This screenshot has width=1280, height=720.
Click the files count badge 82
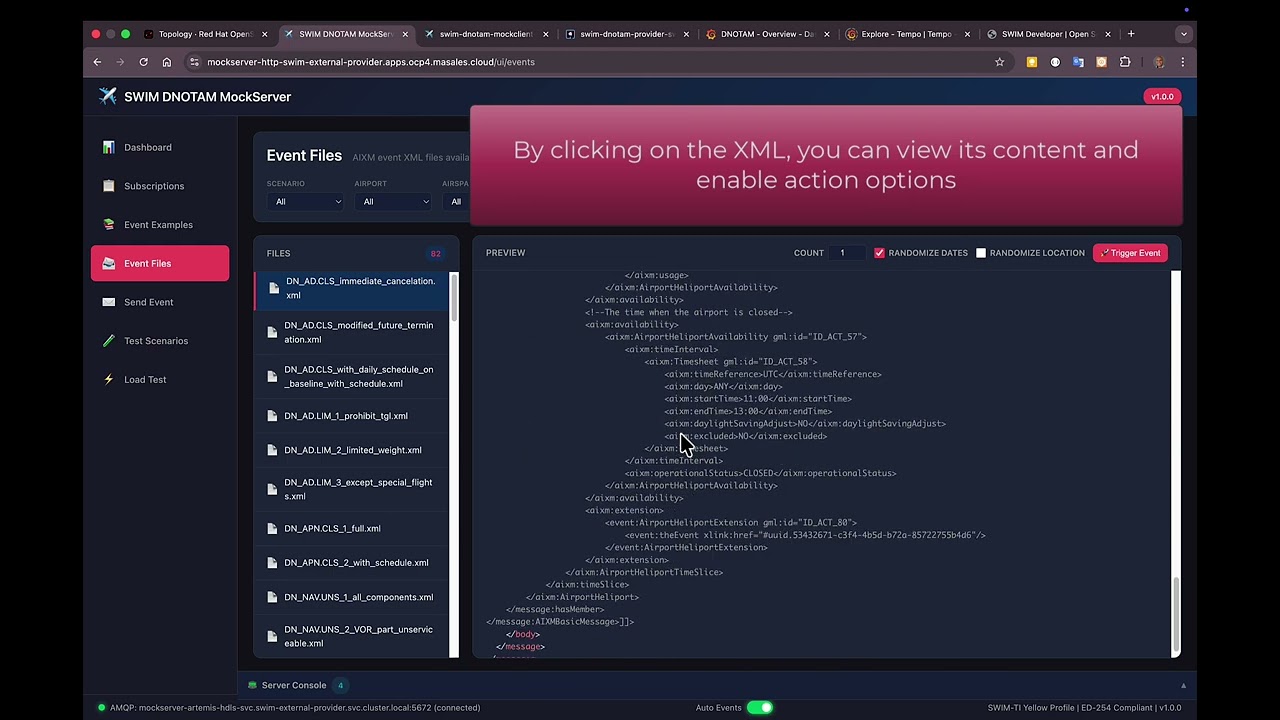coord(435,254)
